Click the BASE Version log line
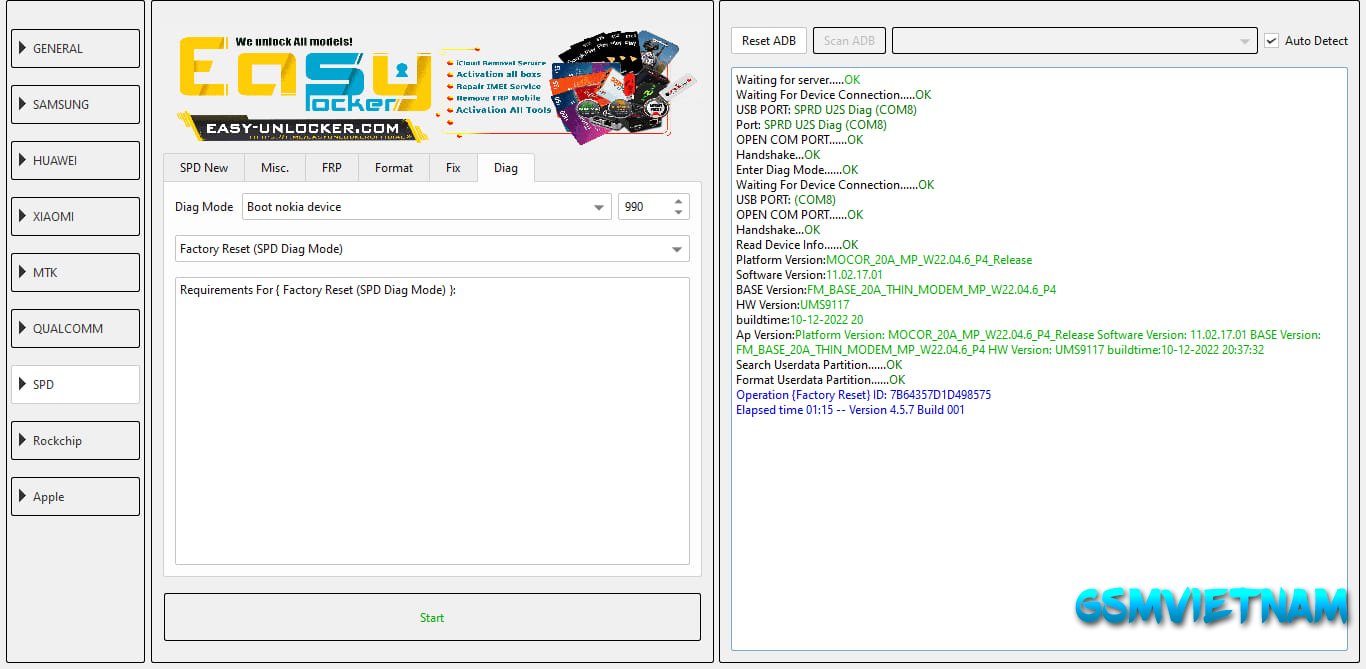The height and width of the screenshot is (669, 1366). click(896, 290)
